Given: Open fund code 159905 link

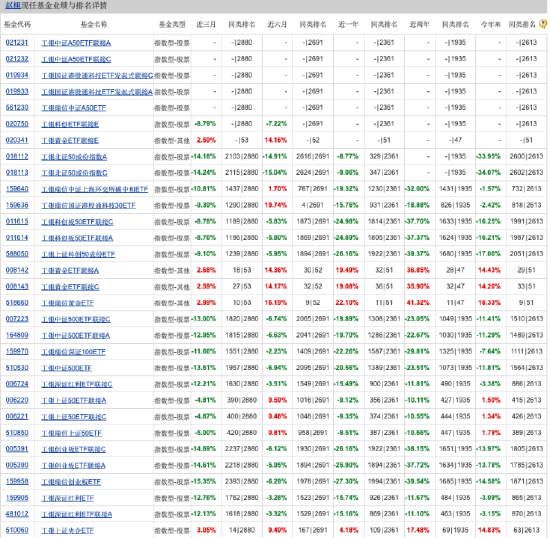Looking at the screenshot, I should (17, 498).
